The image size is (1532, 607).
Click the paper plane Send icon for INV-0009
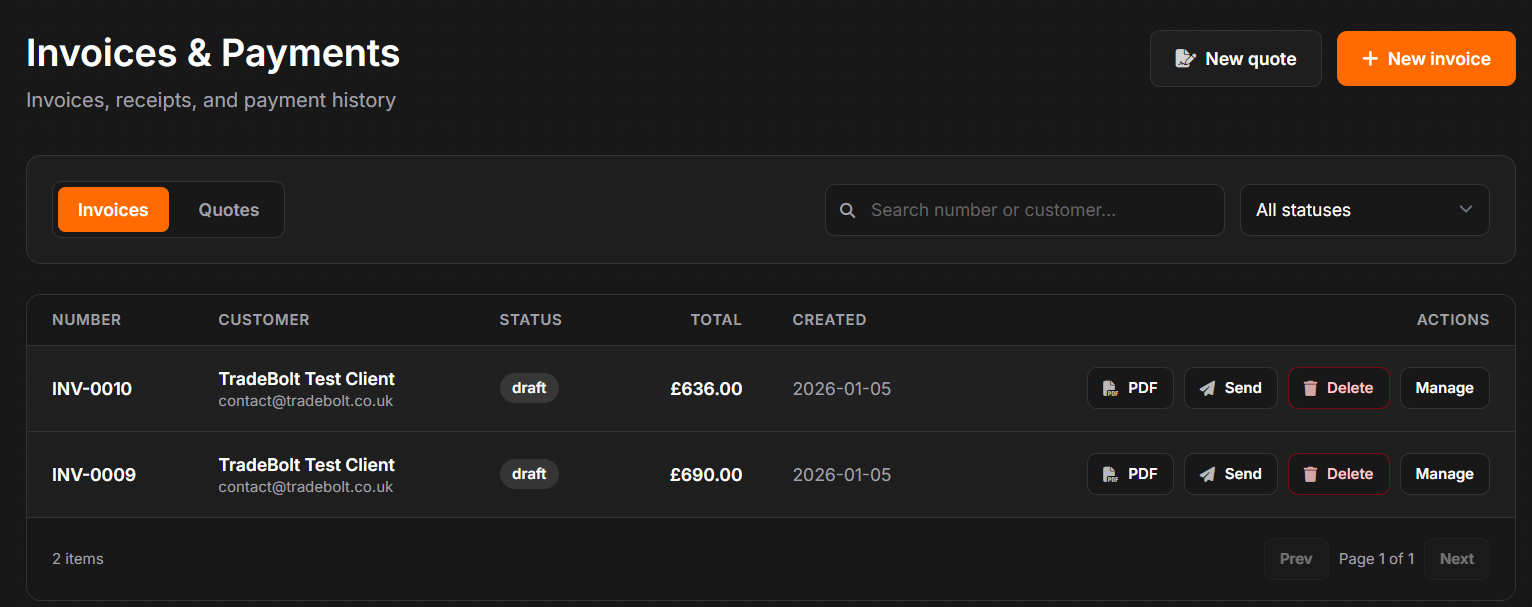[1208, 475]
